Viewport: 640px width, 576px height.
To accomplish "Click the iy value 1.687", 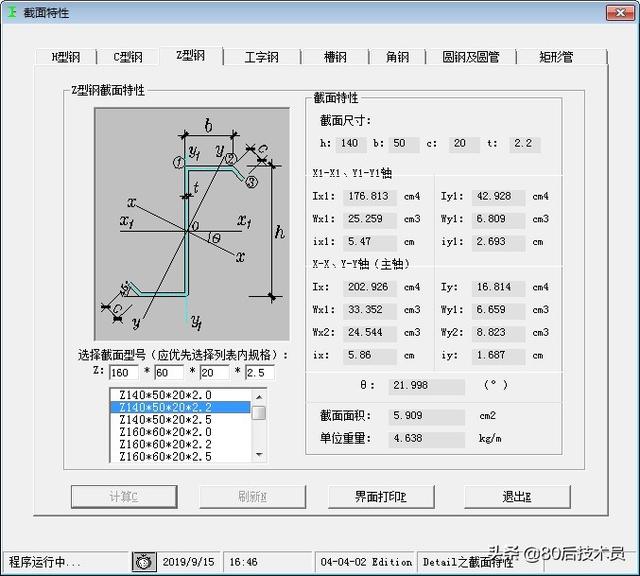I will [498, 356].
